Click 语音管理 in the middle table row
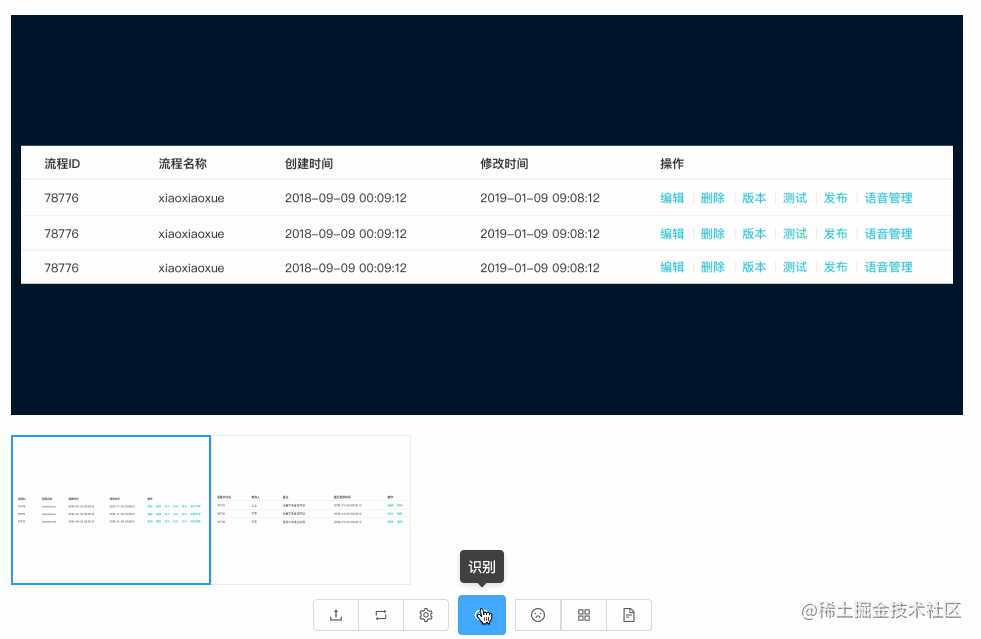Viewport: 981px width, 639px height. 888,234
